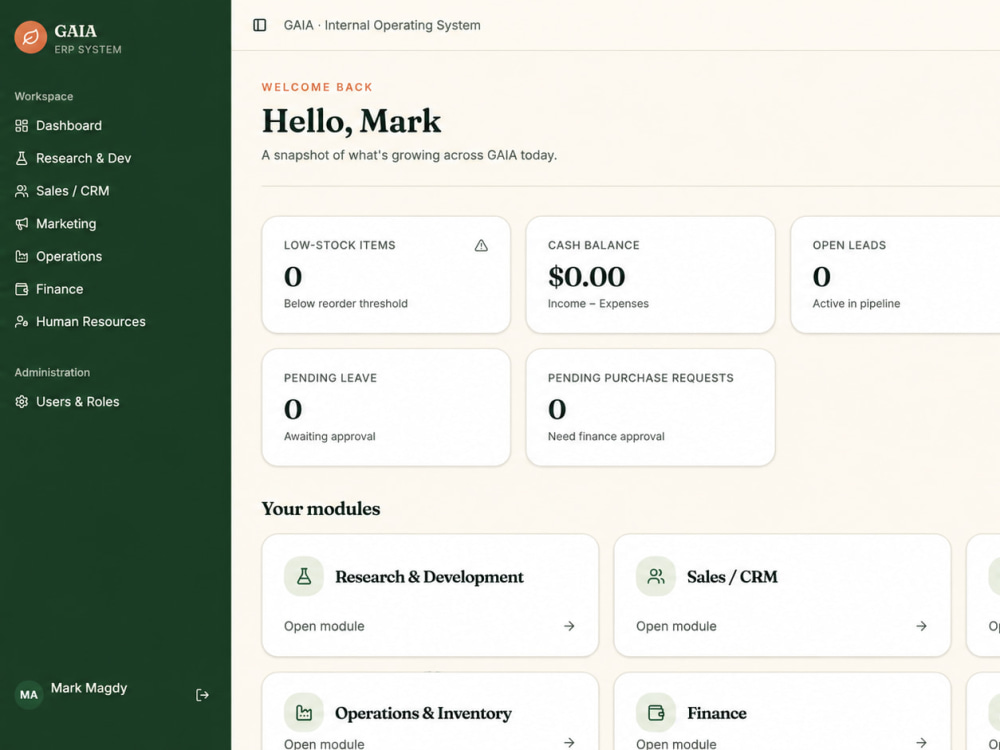Click the logout icon beside Mark Magdy
The height and width of the screenshot is (750, 1000).
pos(202,695)
